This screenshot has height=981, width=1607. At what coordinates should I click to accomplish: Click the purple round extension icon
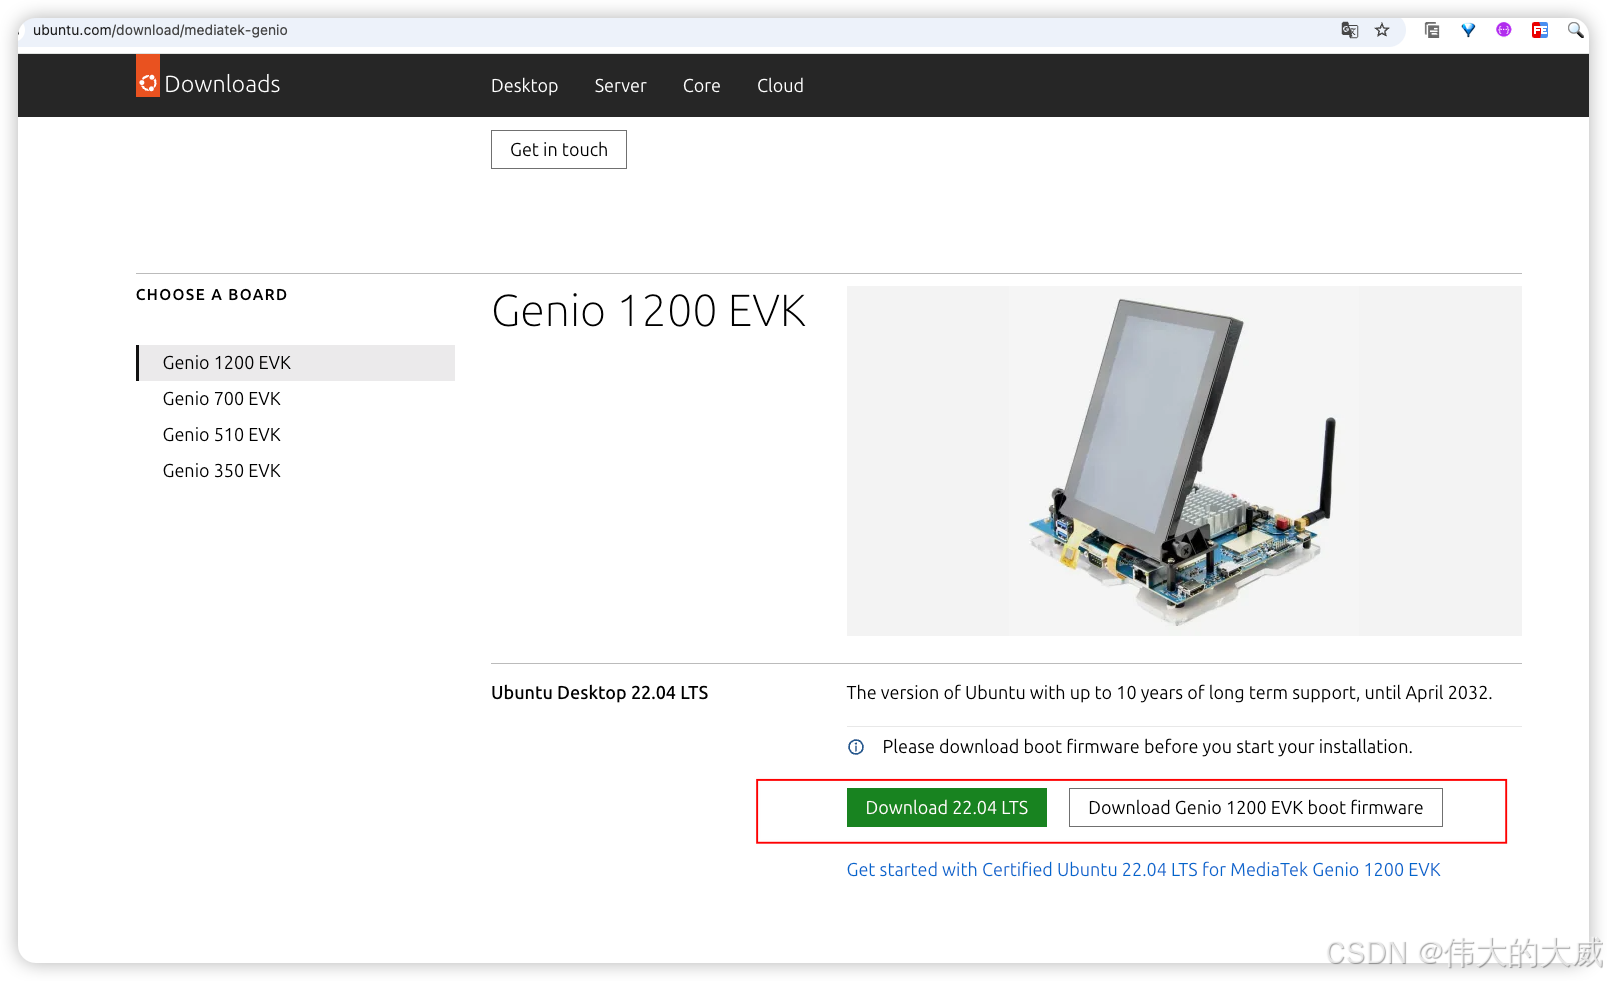(x=1504, y=30)
